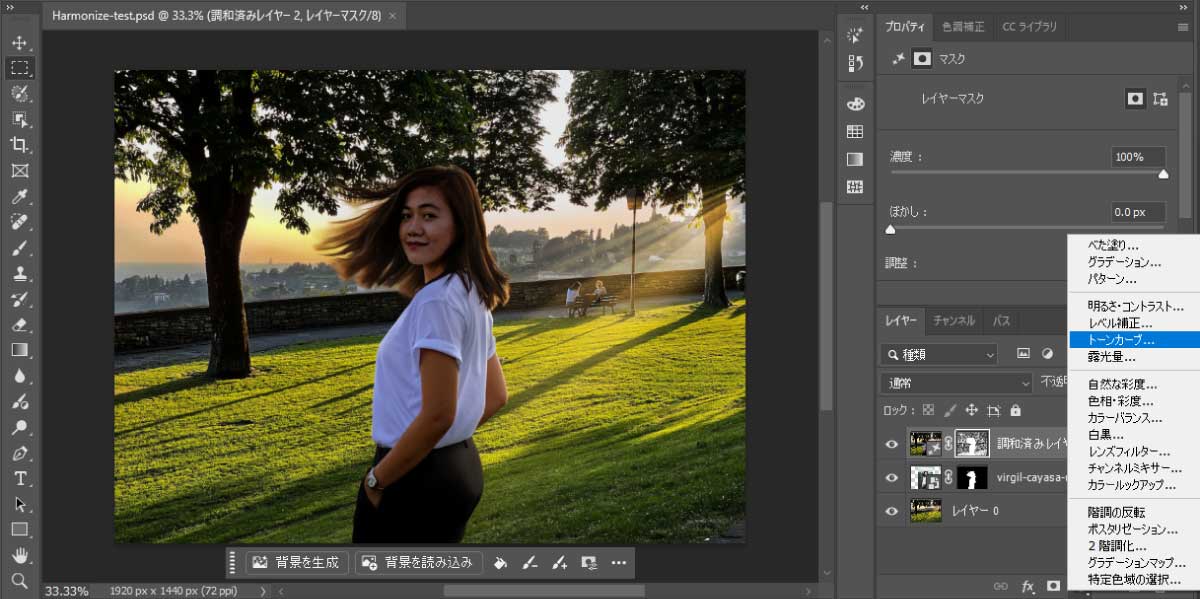The width and height of the screenshot is (1200, 599).
Task: Select the Clone Stamp tool
Action: click(x=19, y=273)
